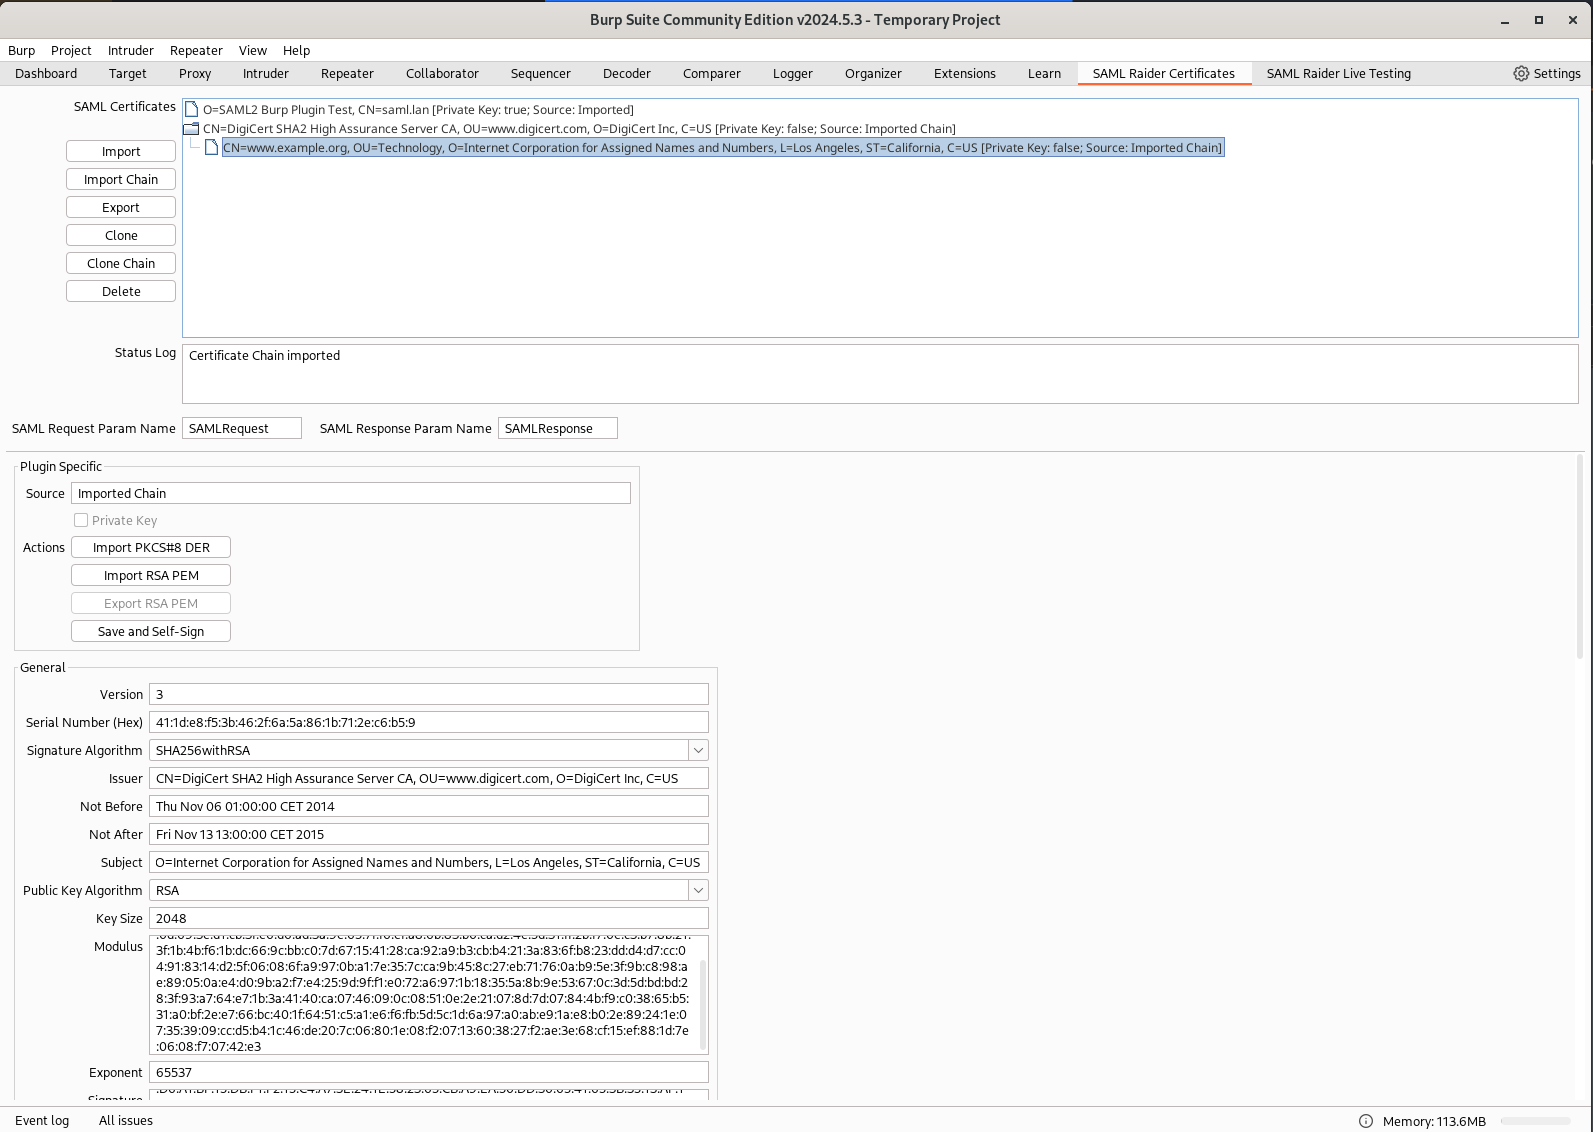
Task: Select the CN=www.example.org certificate row
Action: (x=722, y=147)
